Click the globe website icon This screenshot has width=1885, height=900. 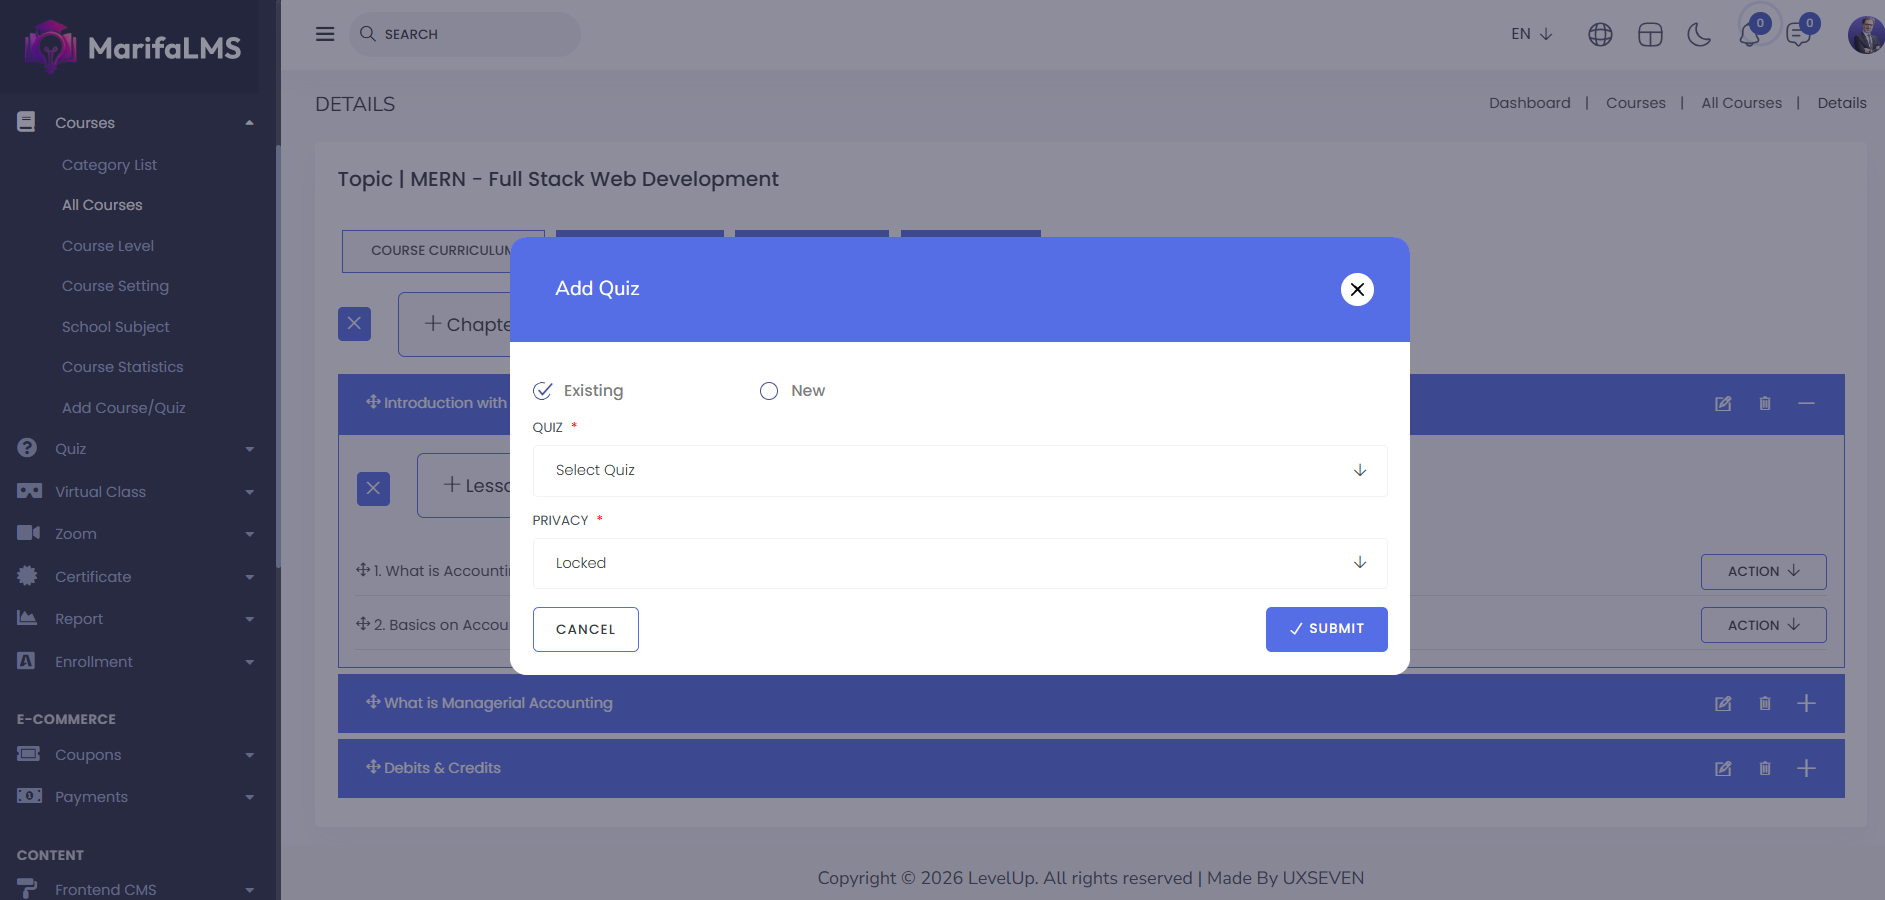[1600, 35]
